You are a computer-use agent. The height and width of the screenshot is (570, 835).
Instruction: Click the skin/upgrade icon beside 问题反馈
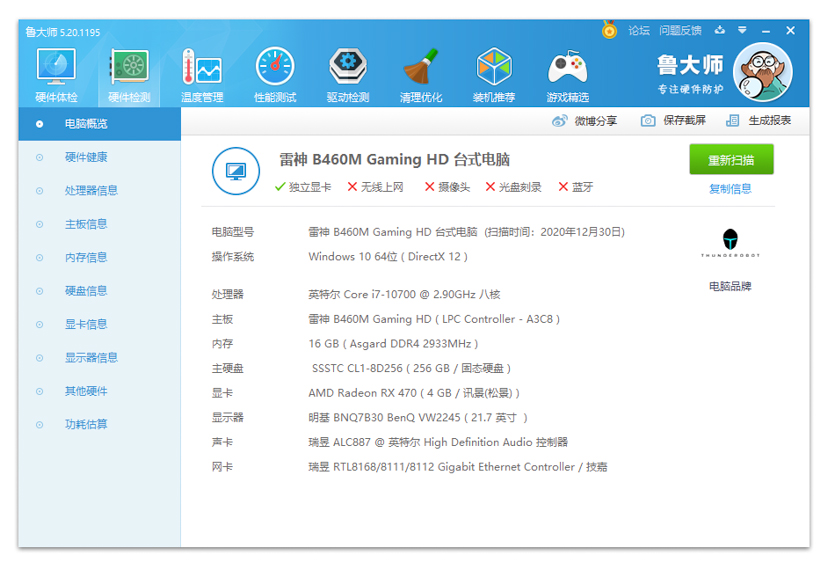[720, 30]
